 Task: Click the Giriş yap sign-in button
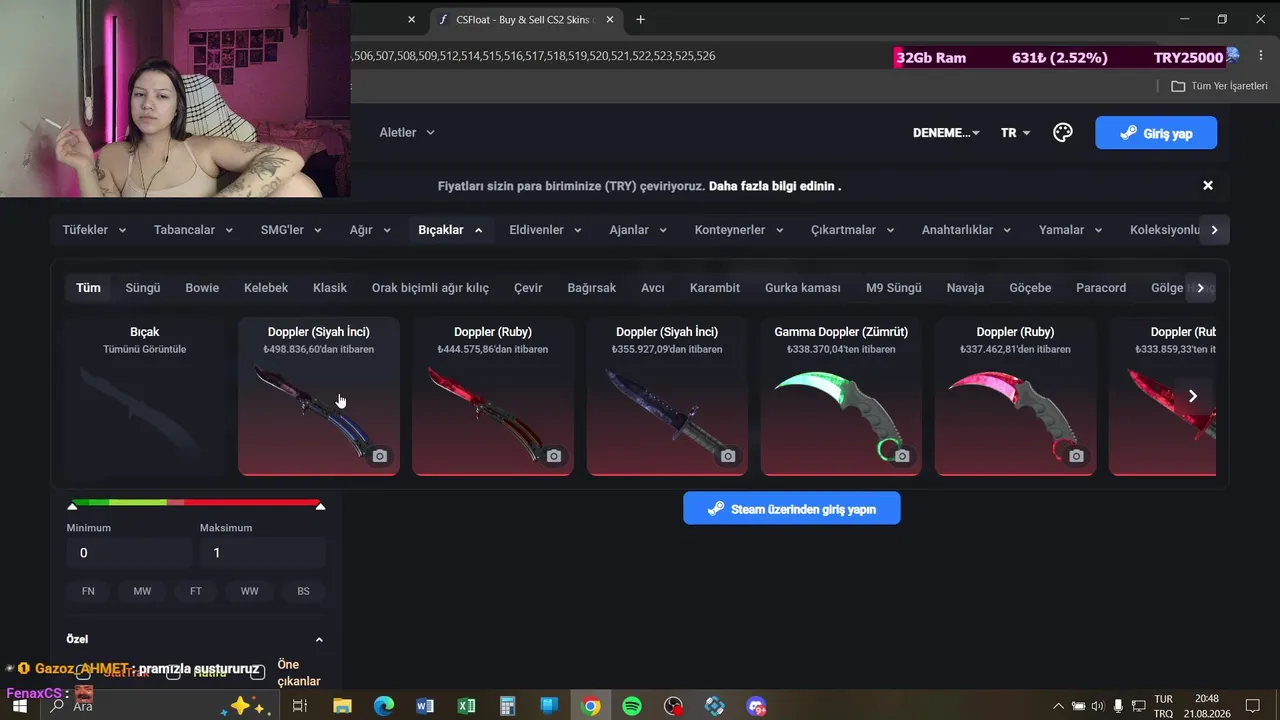coord(1156,133)
